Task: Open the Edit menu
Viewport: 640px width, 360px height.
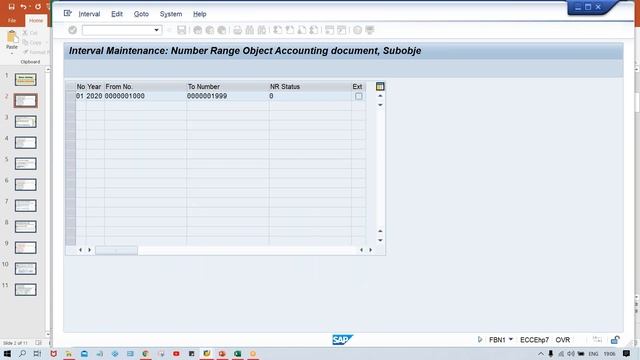Action: pyautogui.click(x=117, y=14)
